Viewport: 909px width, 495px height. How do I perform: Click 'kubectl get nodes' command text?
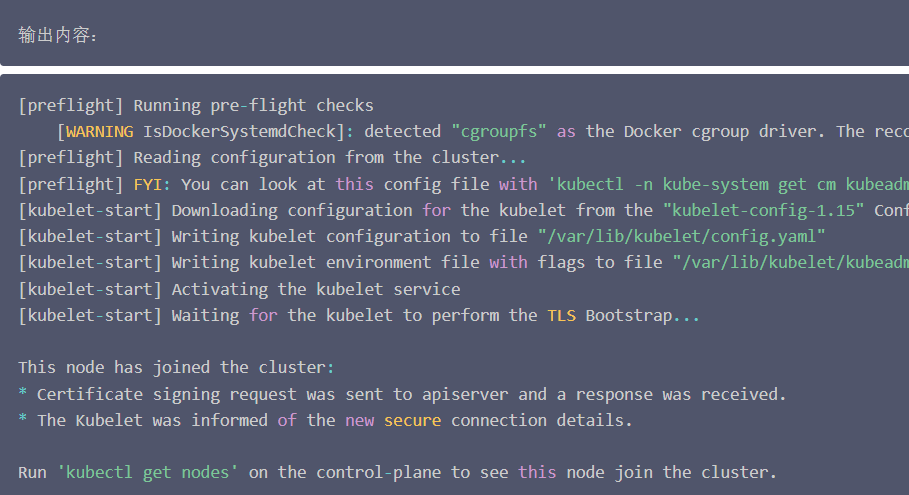point(147,473)
